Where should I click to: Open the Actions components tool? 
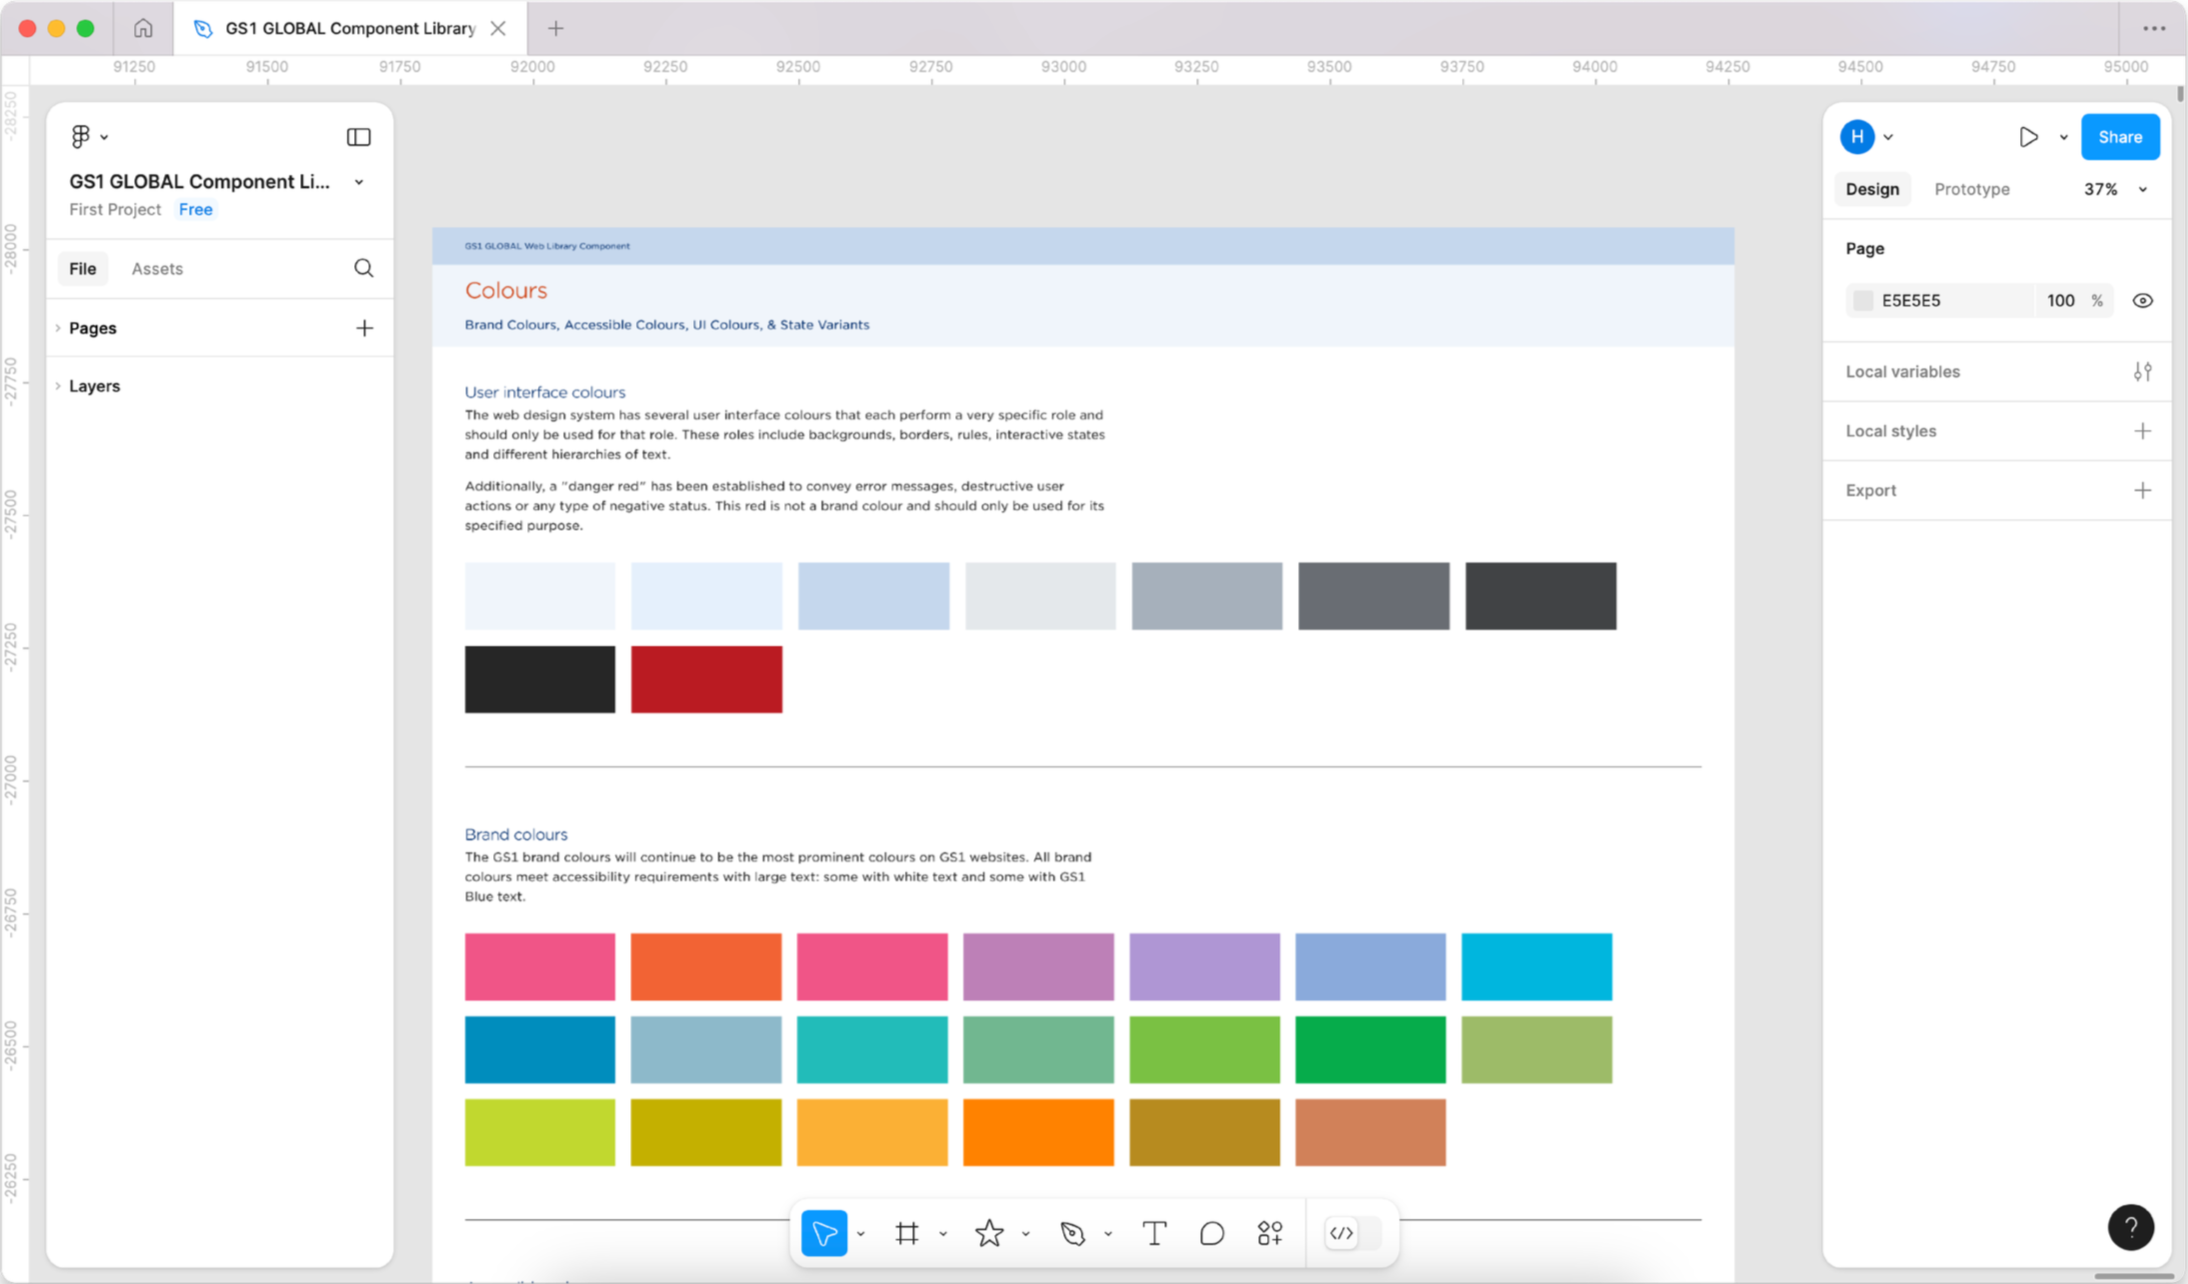[1270, 1233]
